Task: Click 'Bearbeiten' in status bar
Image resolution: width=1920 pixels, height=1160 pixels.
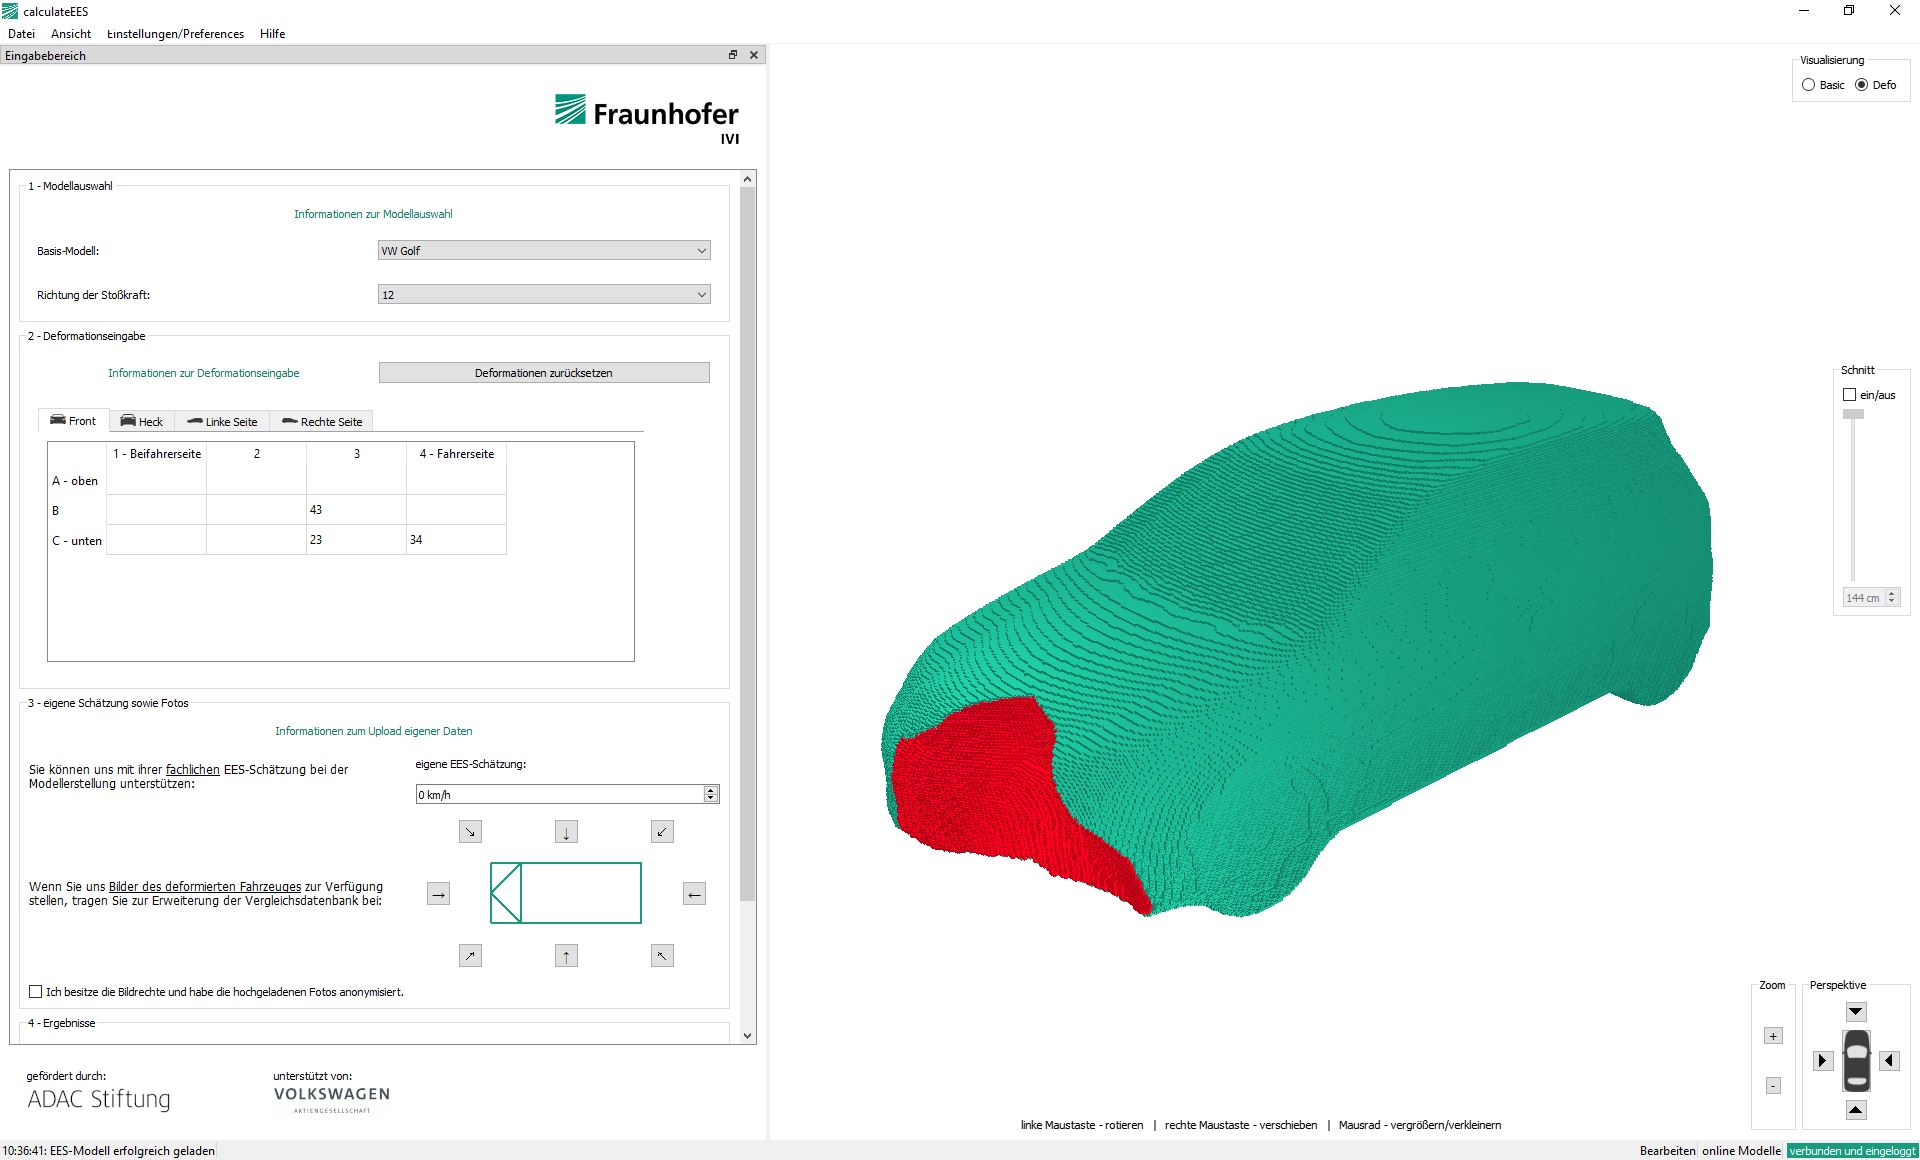Action: click(1667, 1151)
